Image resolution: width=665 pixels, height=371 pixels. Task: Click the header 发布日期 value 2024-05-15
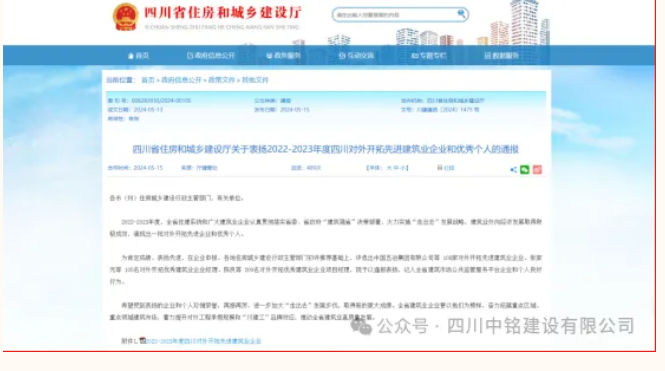click(x=294, y=109)
